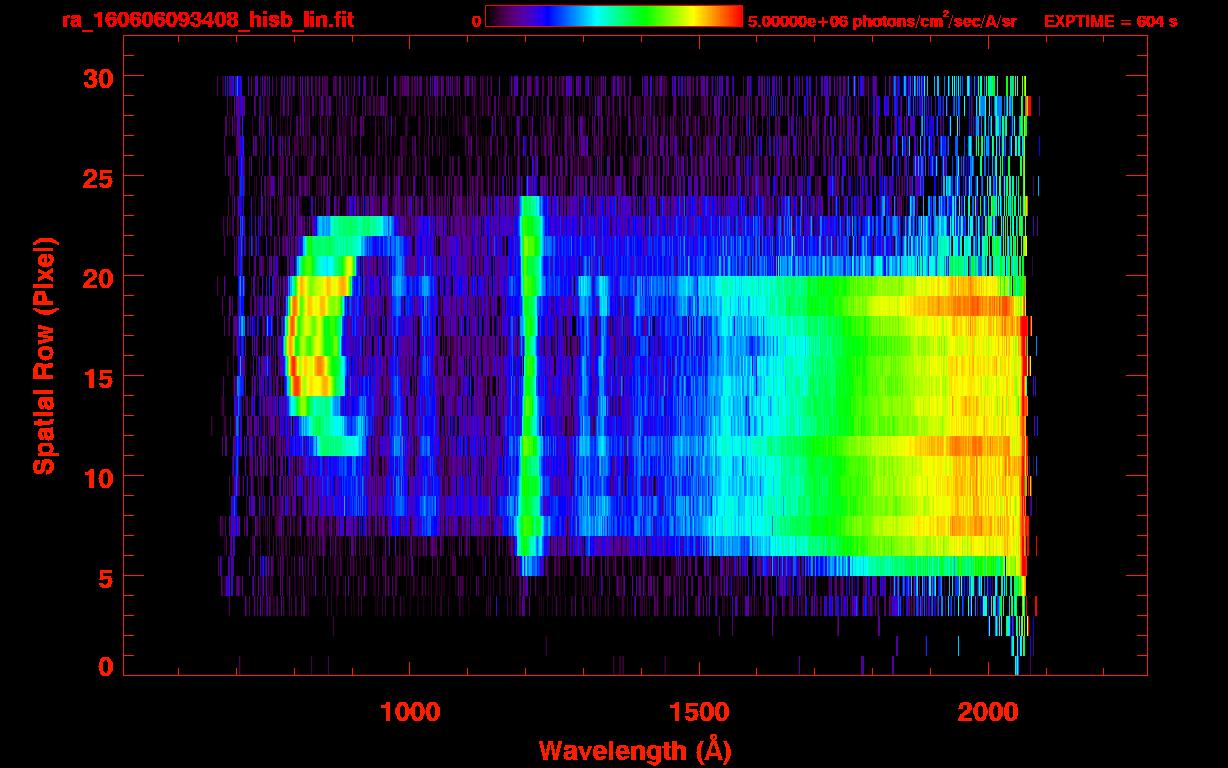Click the file name ra_160606093408_hisb_lin.fit title

tap(207, 20)
